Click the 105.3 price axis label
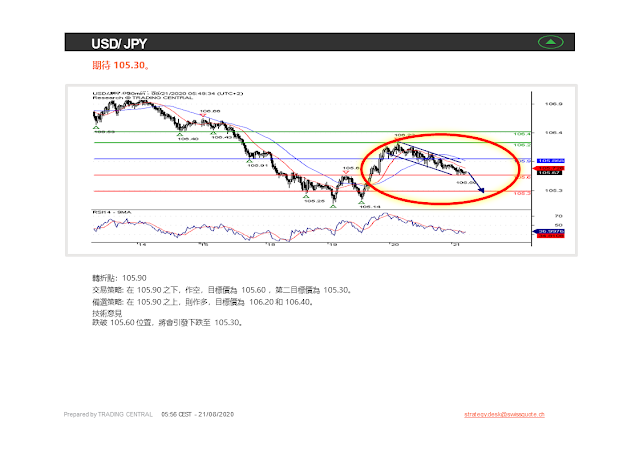Image resolution: width=640 pixels, height=453 pixels. (x=553, y=191)
